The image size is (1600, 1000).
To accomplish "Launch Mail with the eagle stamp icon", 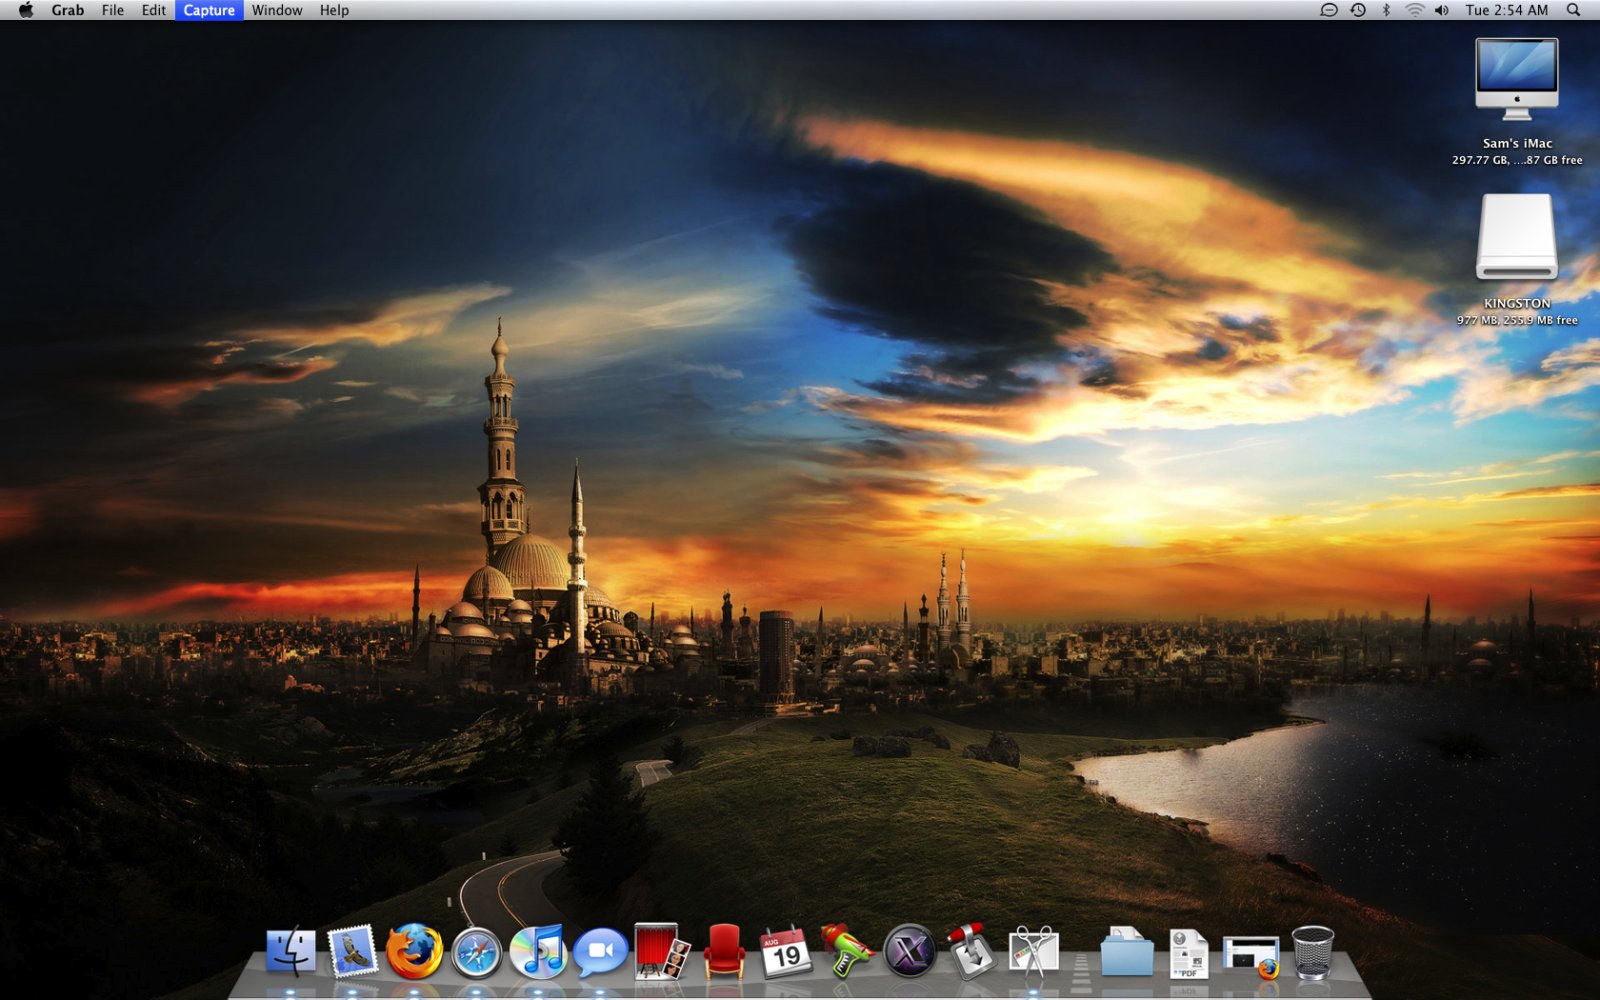I will pos(352,951).
